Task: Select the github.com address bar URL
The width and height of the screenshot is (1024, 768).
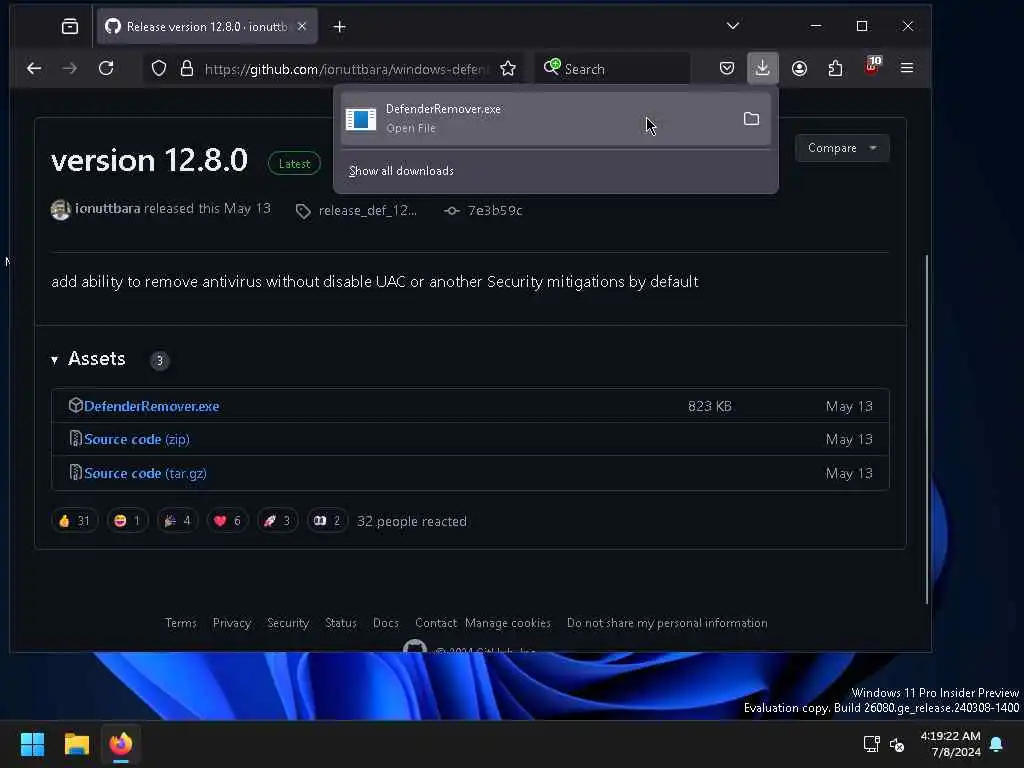Action: 347,69
